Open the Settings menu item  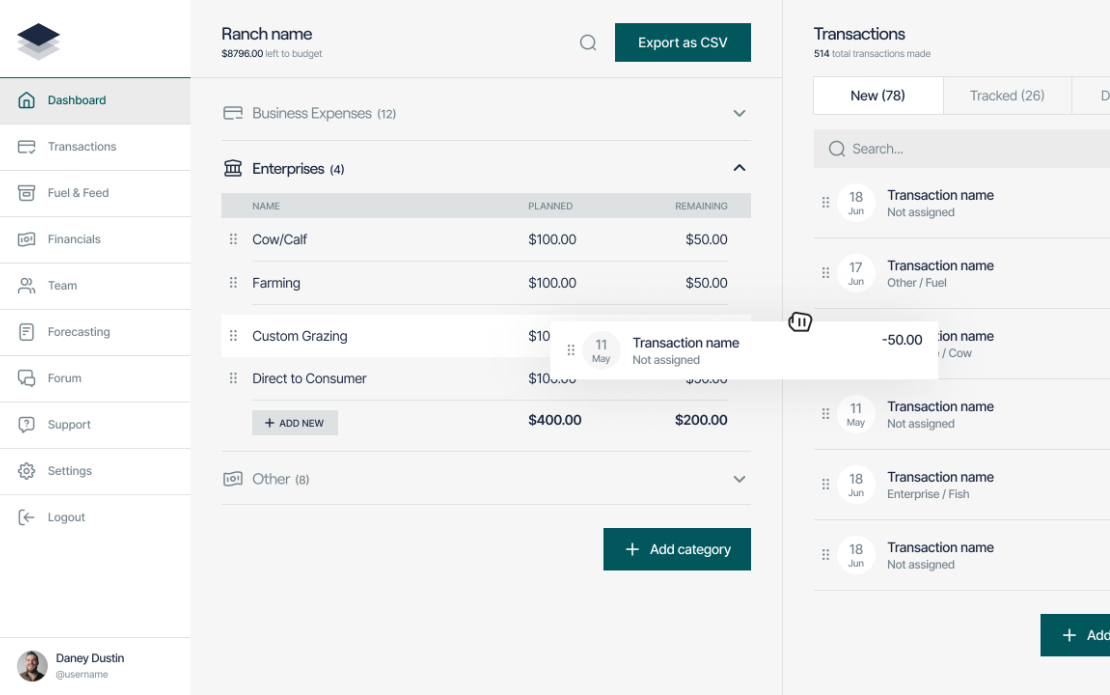[x=95, y=471]
